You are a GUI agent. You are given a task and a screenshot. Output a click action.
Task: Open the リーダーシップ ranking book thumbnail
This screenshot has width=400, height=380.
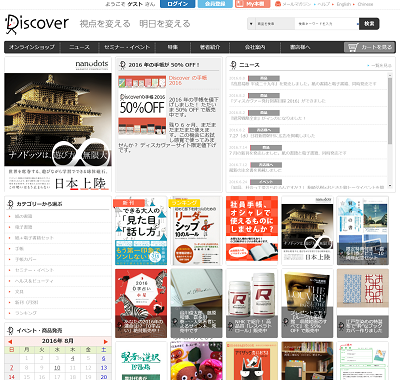click(x=196, y=231)
